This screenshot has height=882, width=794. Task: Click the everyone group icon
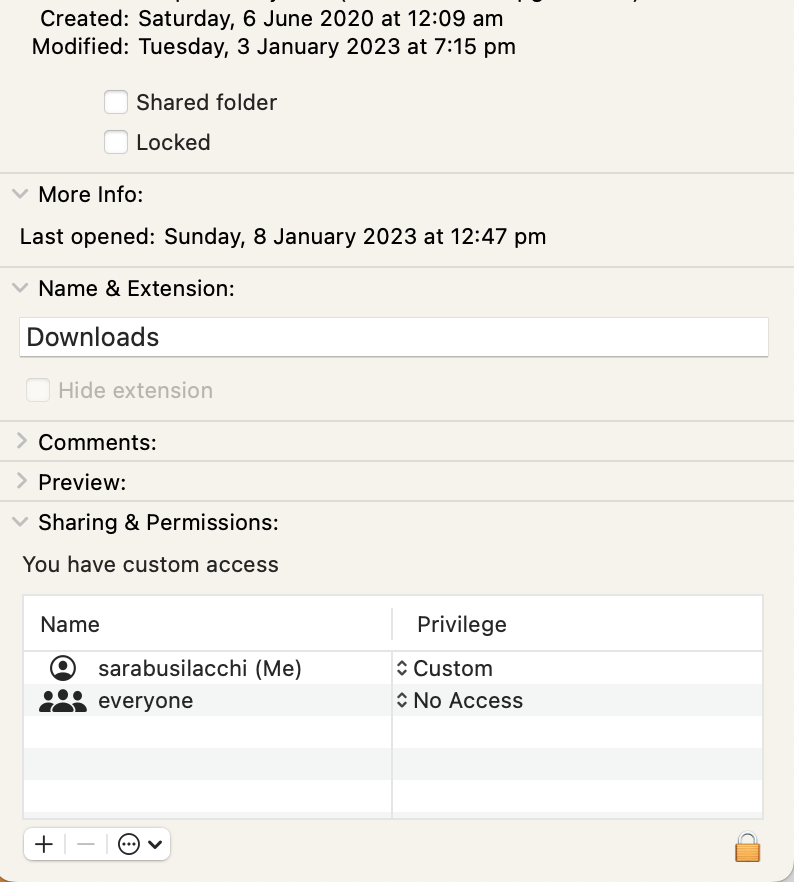[x=63, y=701]
